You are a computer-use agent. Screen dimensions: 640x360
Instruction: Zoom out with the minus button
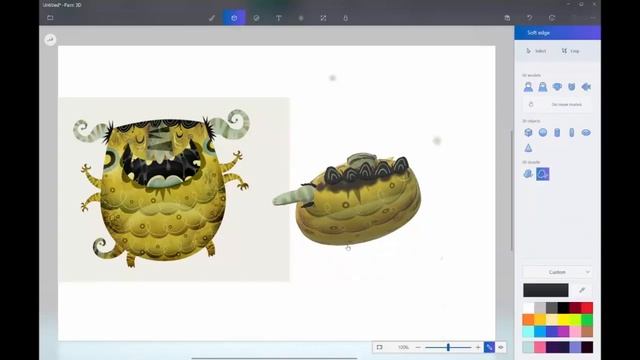coord(418,347)
